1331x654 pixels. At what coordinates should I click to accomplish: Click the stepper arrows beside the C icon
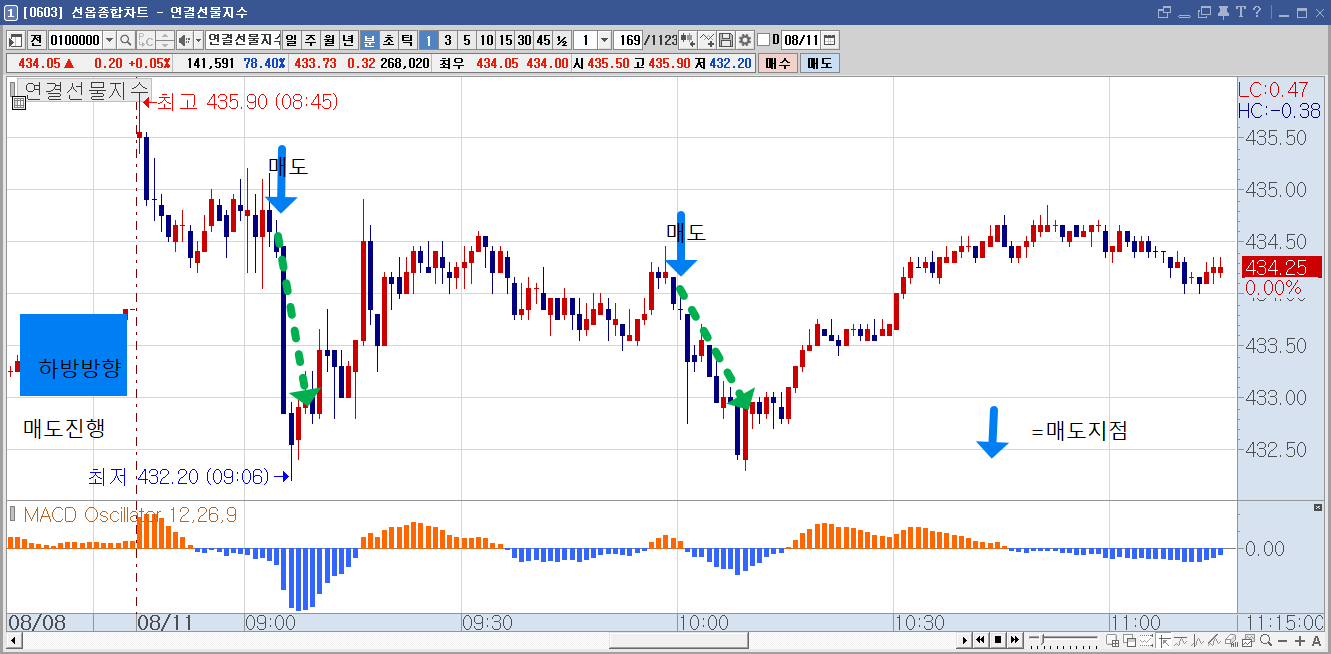(x=165, y=40)
